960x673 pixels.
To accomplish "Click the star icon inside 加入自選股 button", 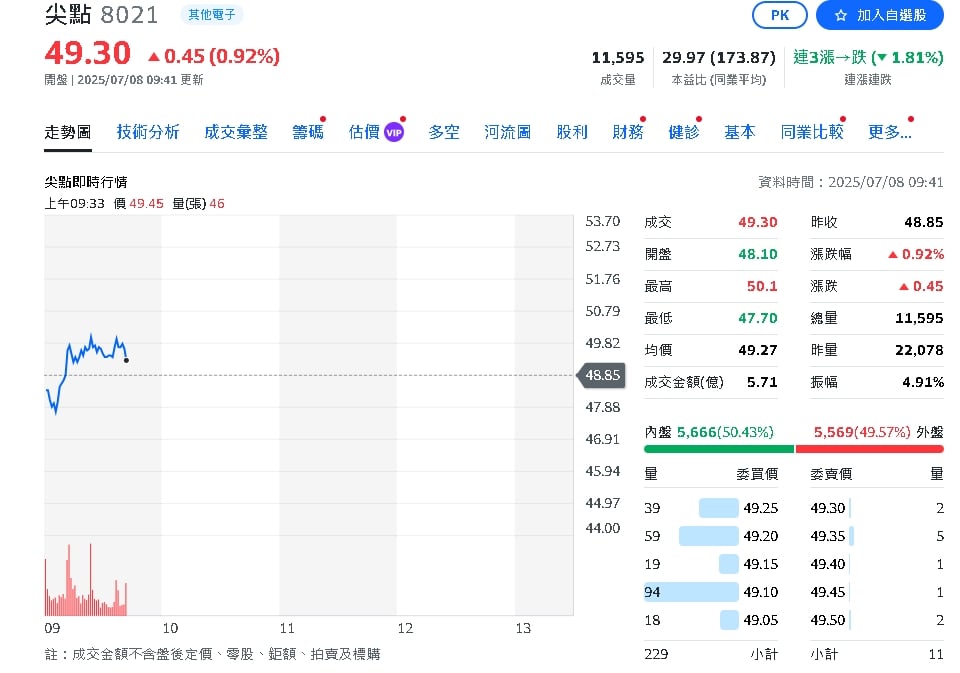I will click(841, 15).
